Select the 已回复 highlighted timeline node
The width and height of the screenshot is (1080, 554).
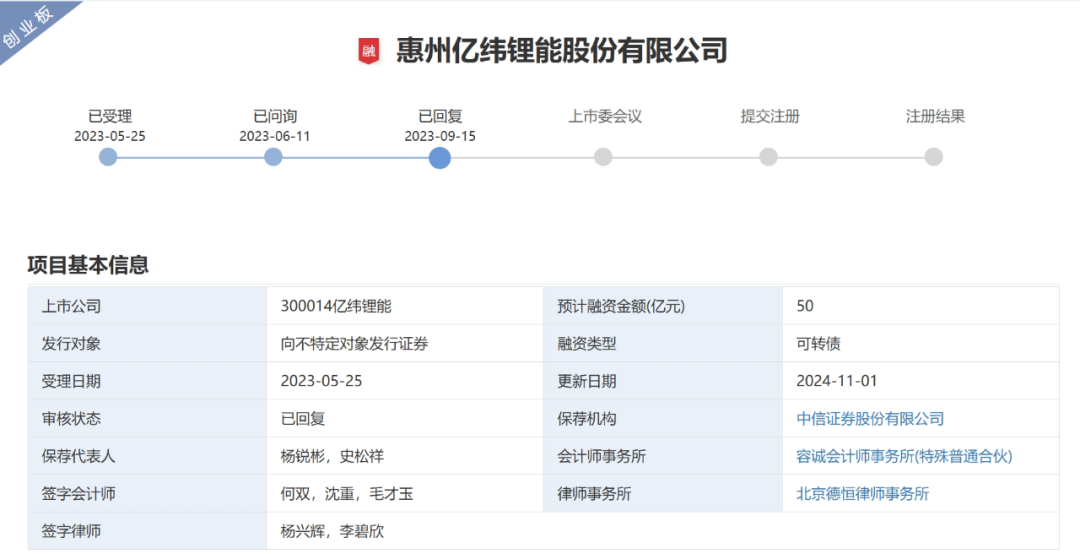[x=439, y=158]
